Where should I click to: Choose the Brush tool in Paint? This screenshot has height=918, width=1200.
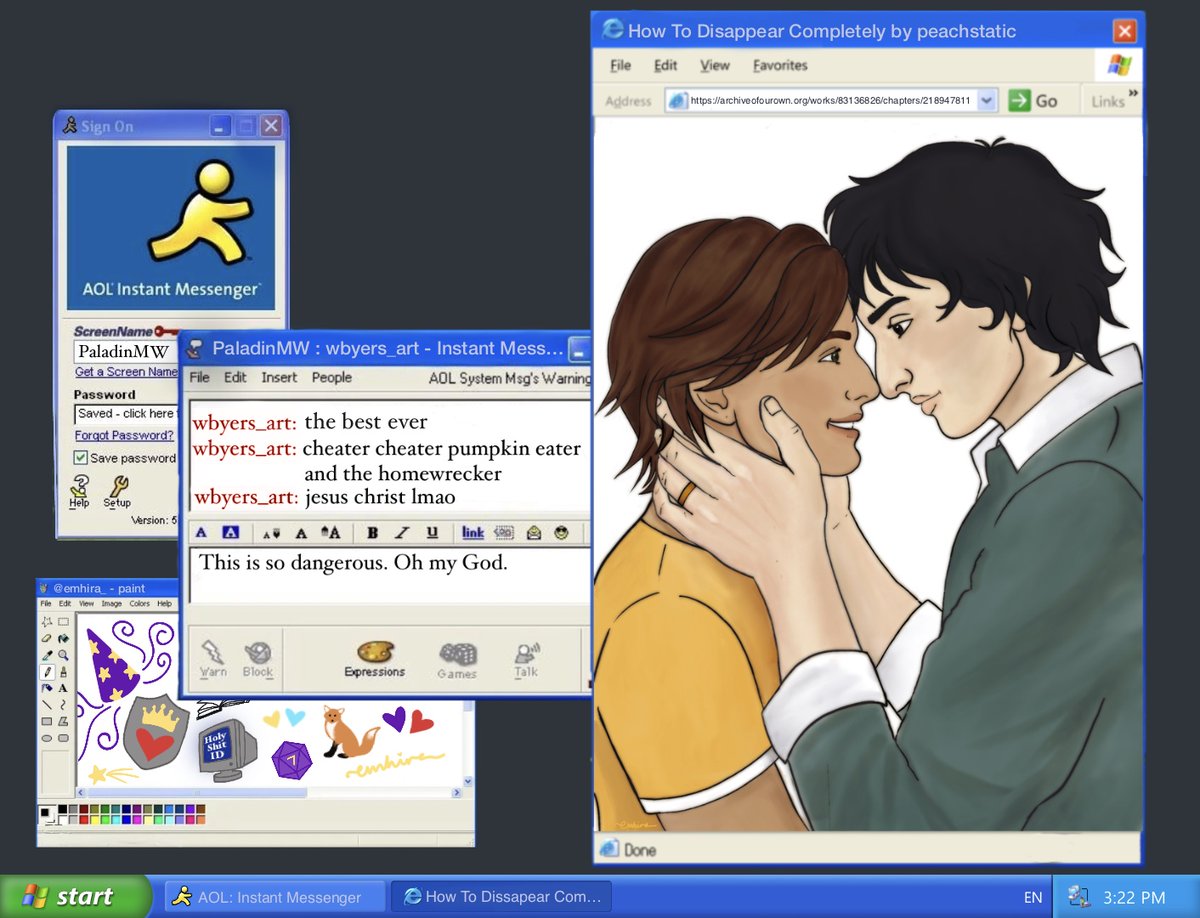click(63, 672)
